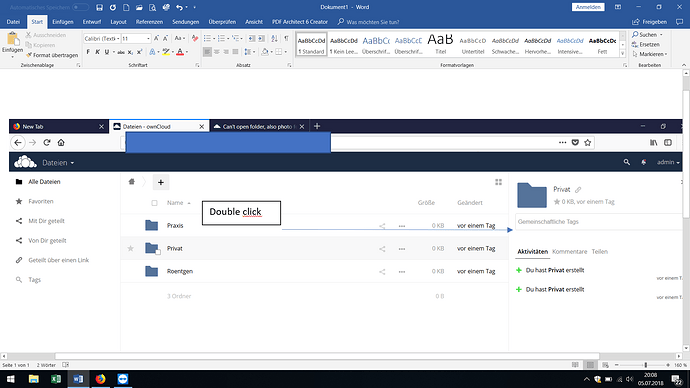Click the Firefox home icon
The height and width of the screenshot is (388, 690).
[61, 143]
